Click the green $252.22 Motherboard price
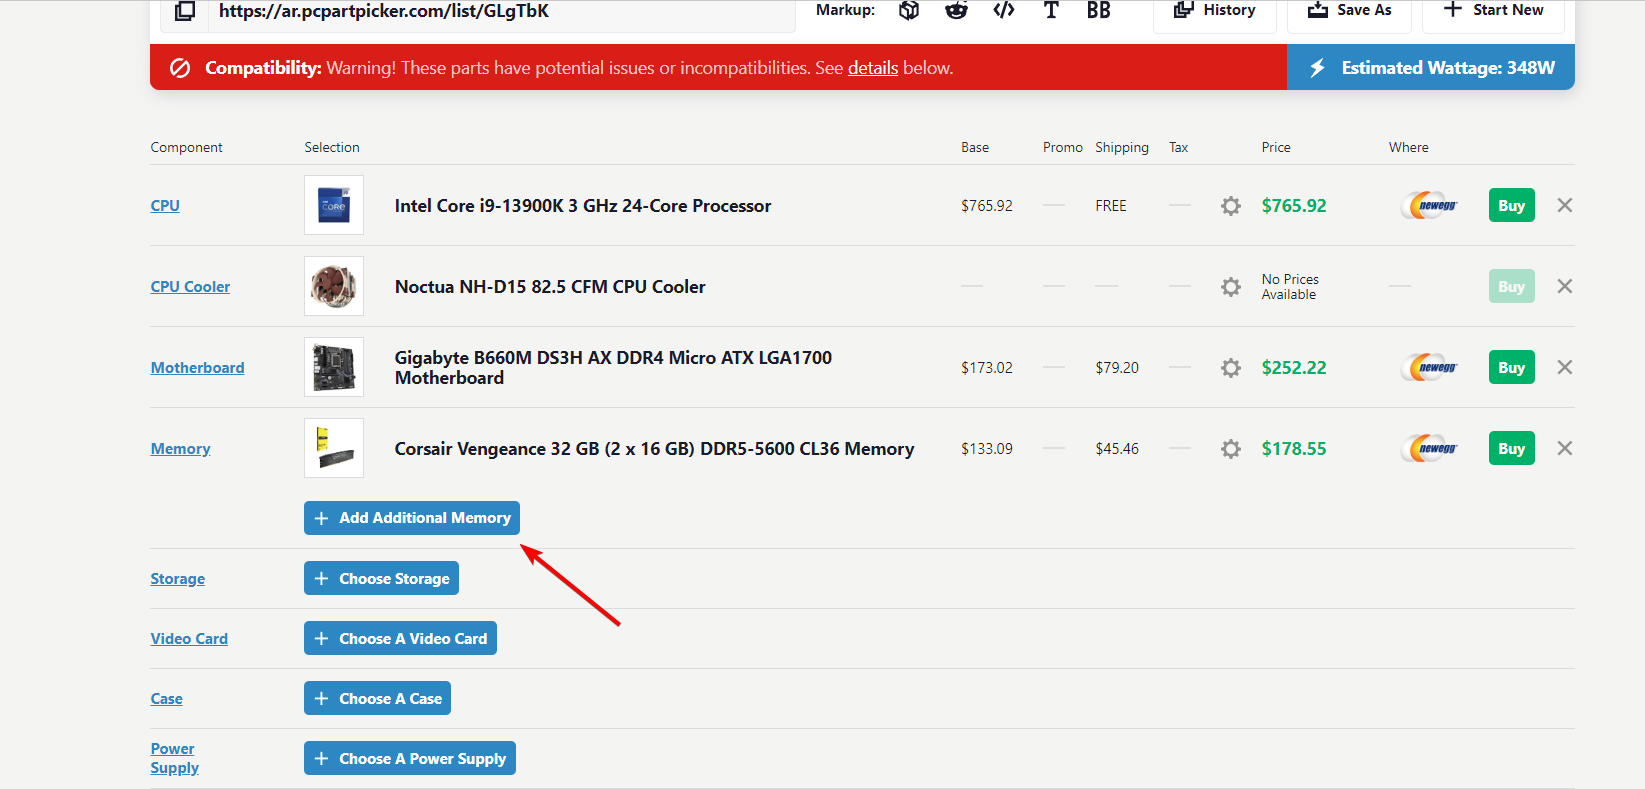This screenshot has width=1645, height=789. coord(1294,368)
